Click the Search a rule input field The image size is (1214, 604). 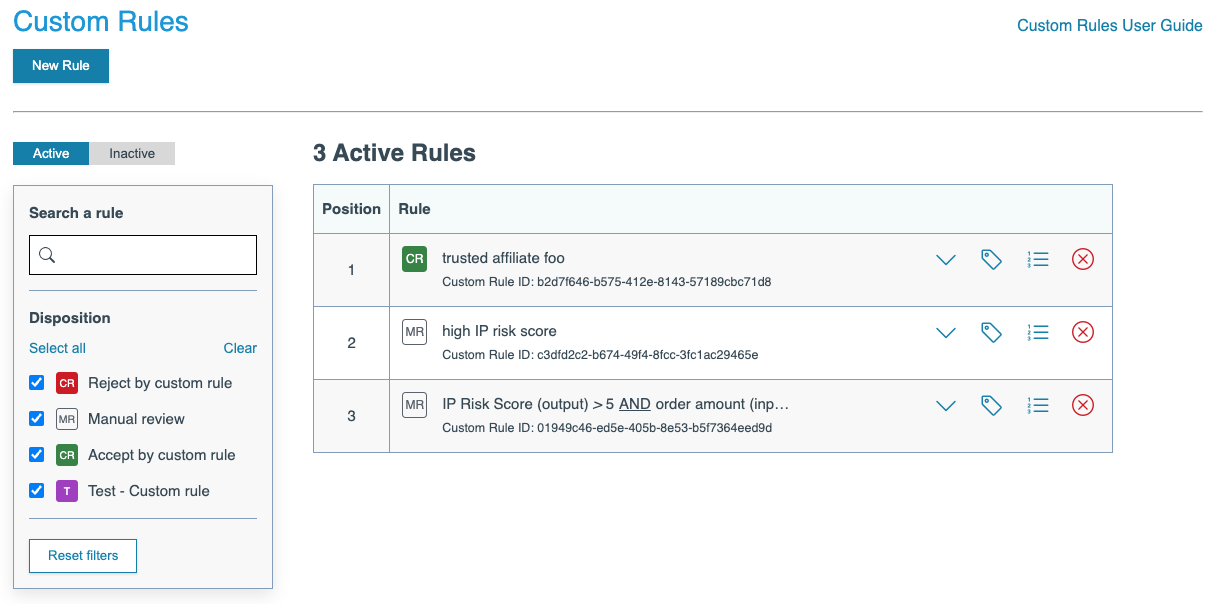(143, 255)
